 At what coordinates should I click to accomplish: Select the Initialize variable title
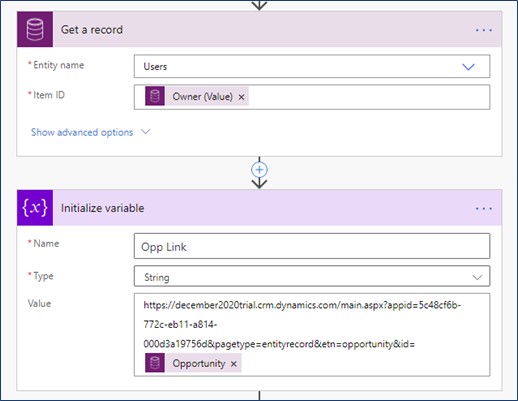pyautogui.click(x=102, y=208)
